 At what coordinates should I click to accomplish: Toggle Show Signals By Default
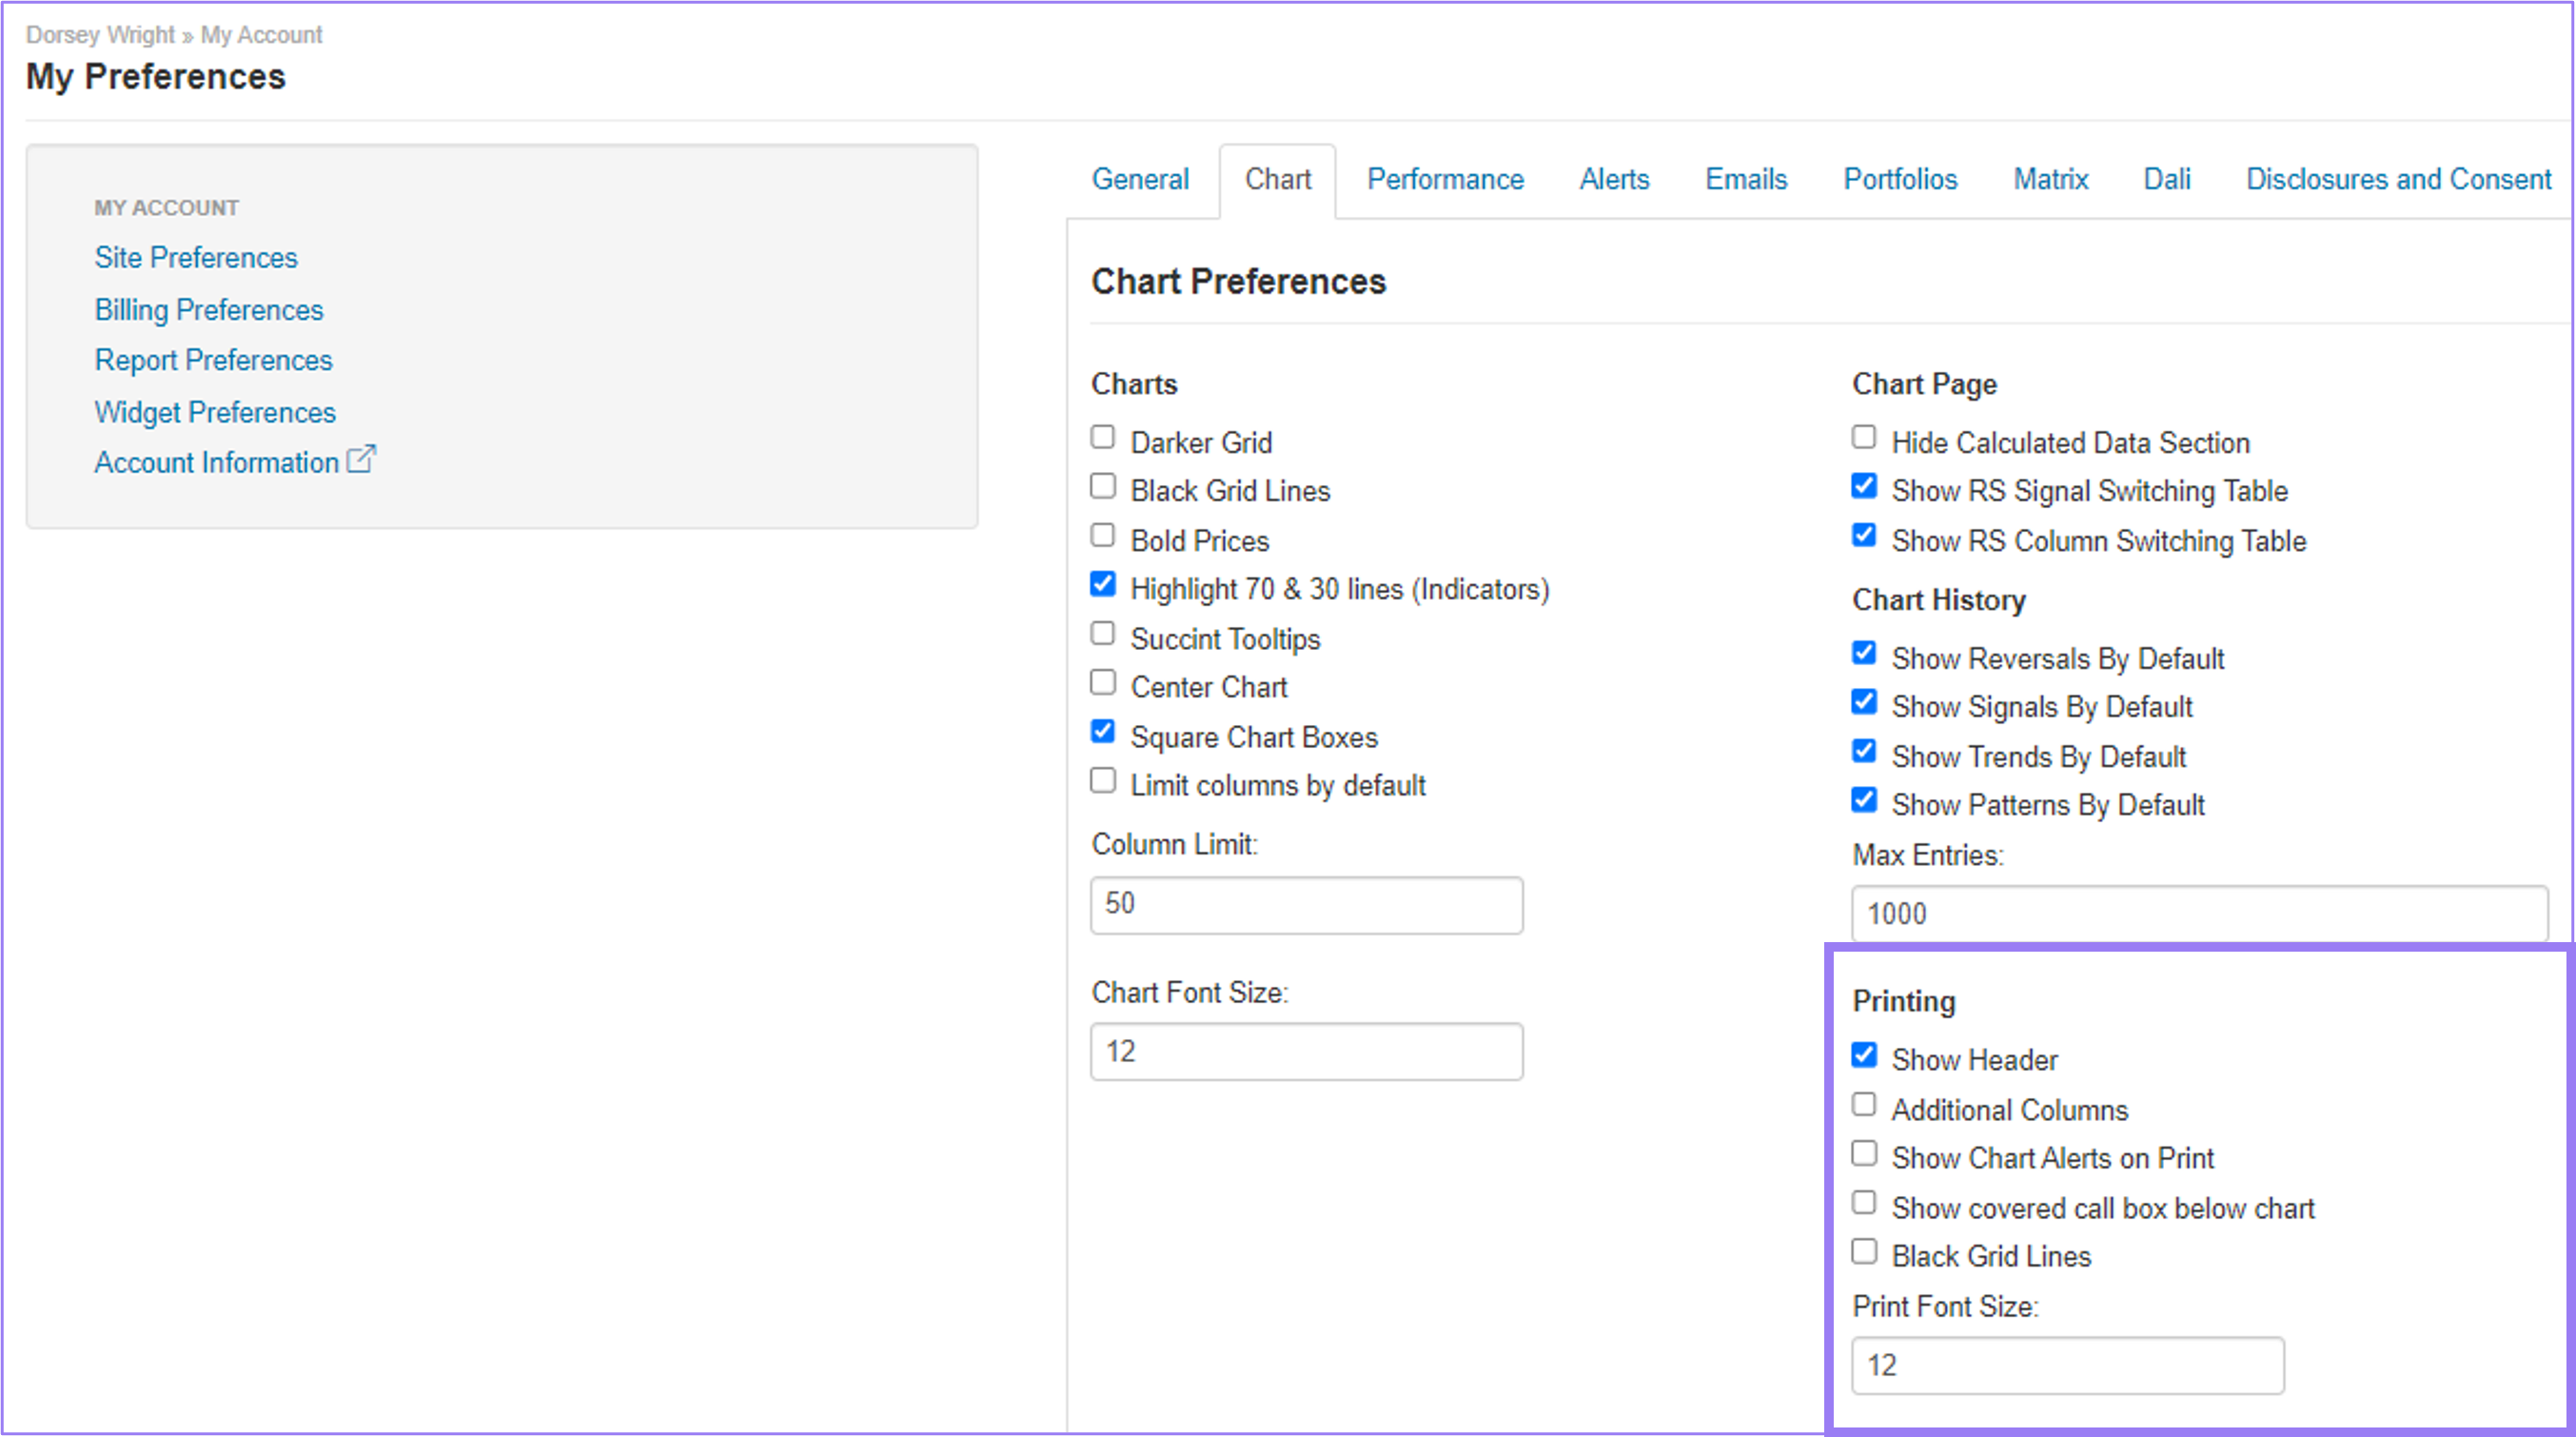tap(1864, 703)
